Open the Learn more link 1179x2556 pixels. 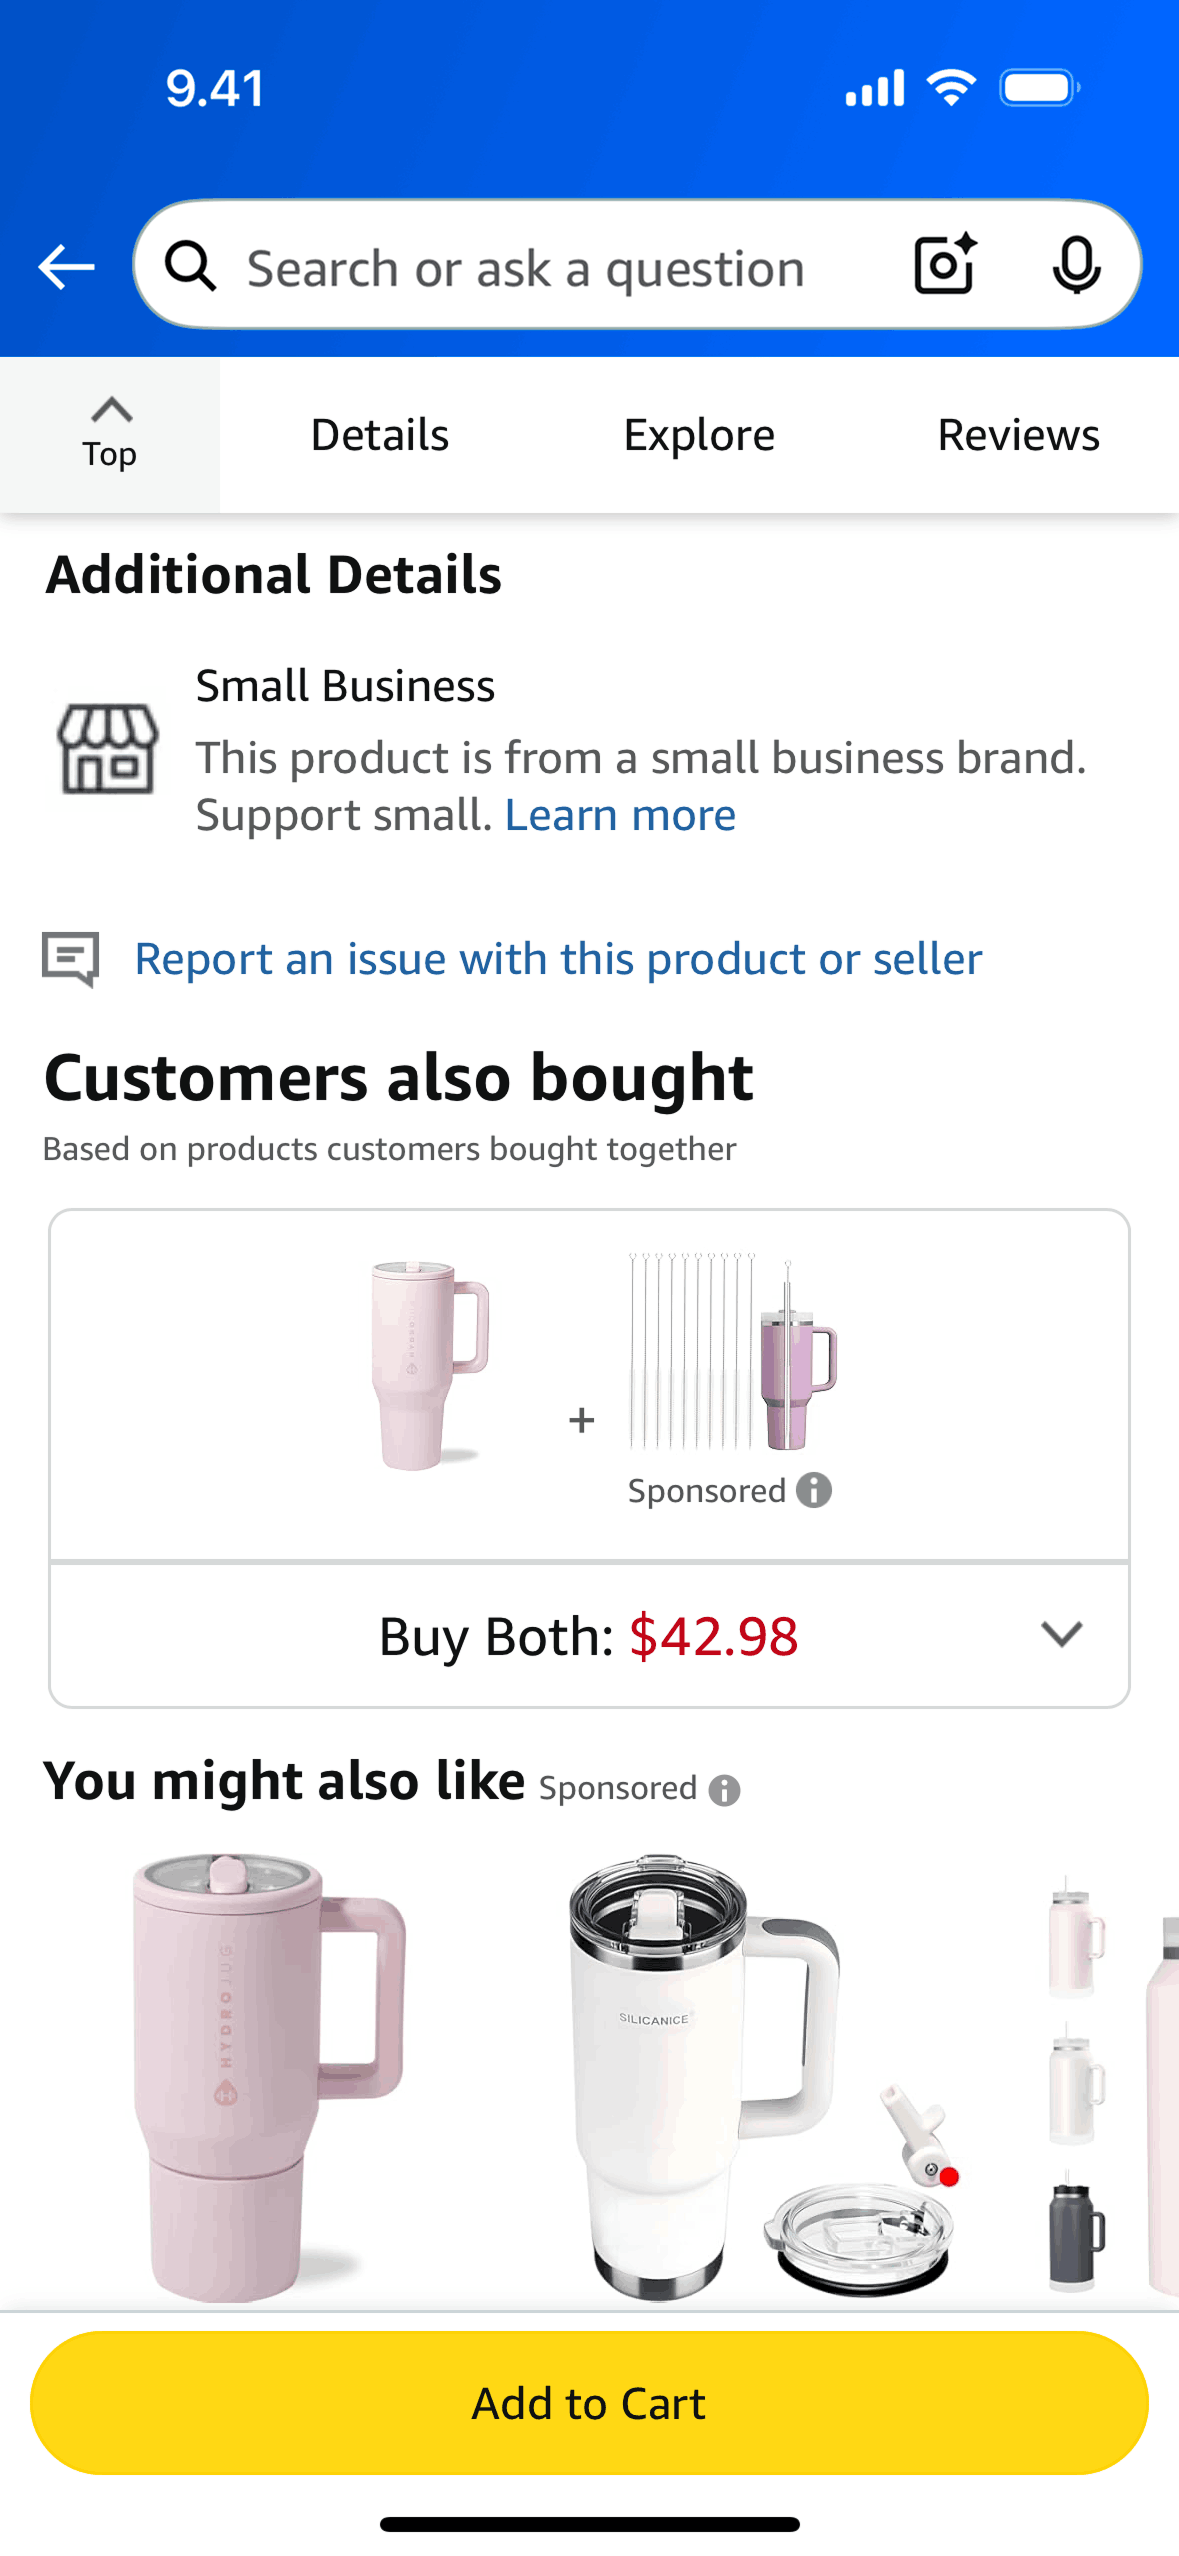click(x=620, y=815)
